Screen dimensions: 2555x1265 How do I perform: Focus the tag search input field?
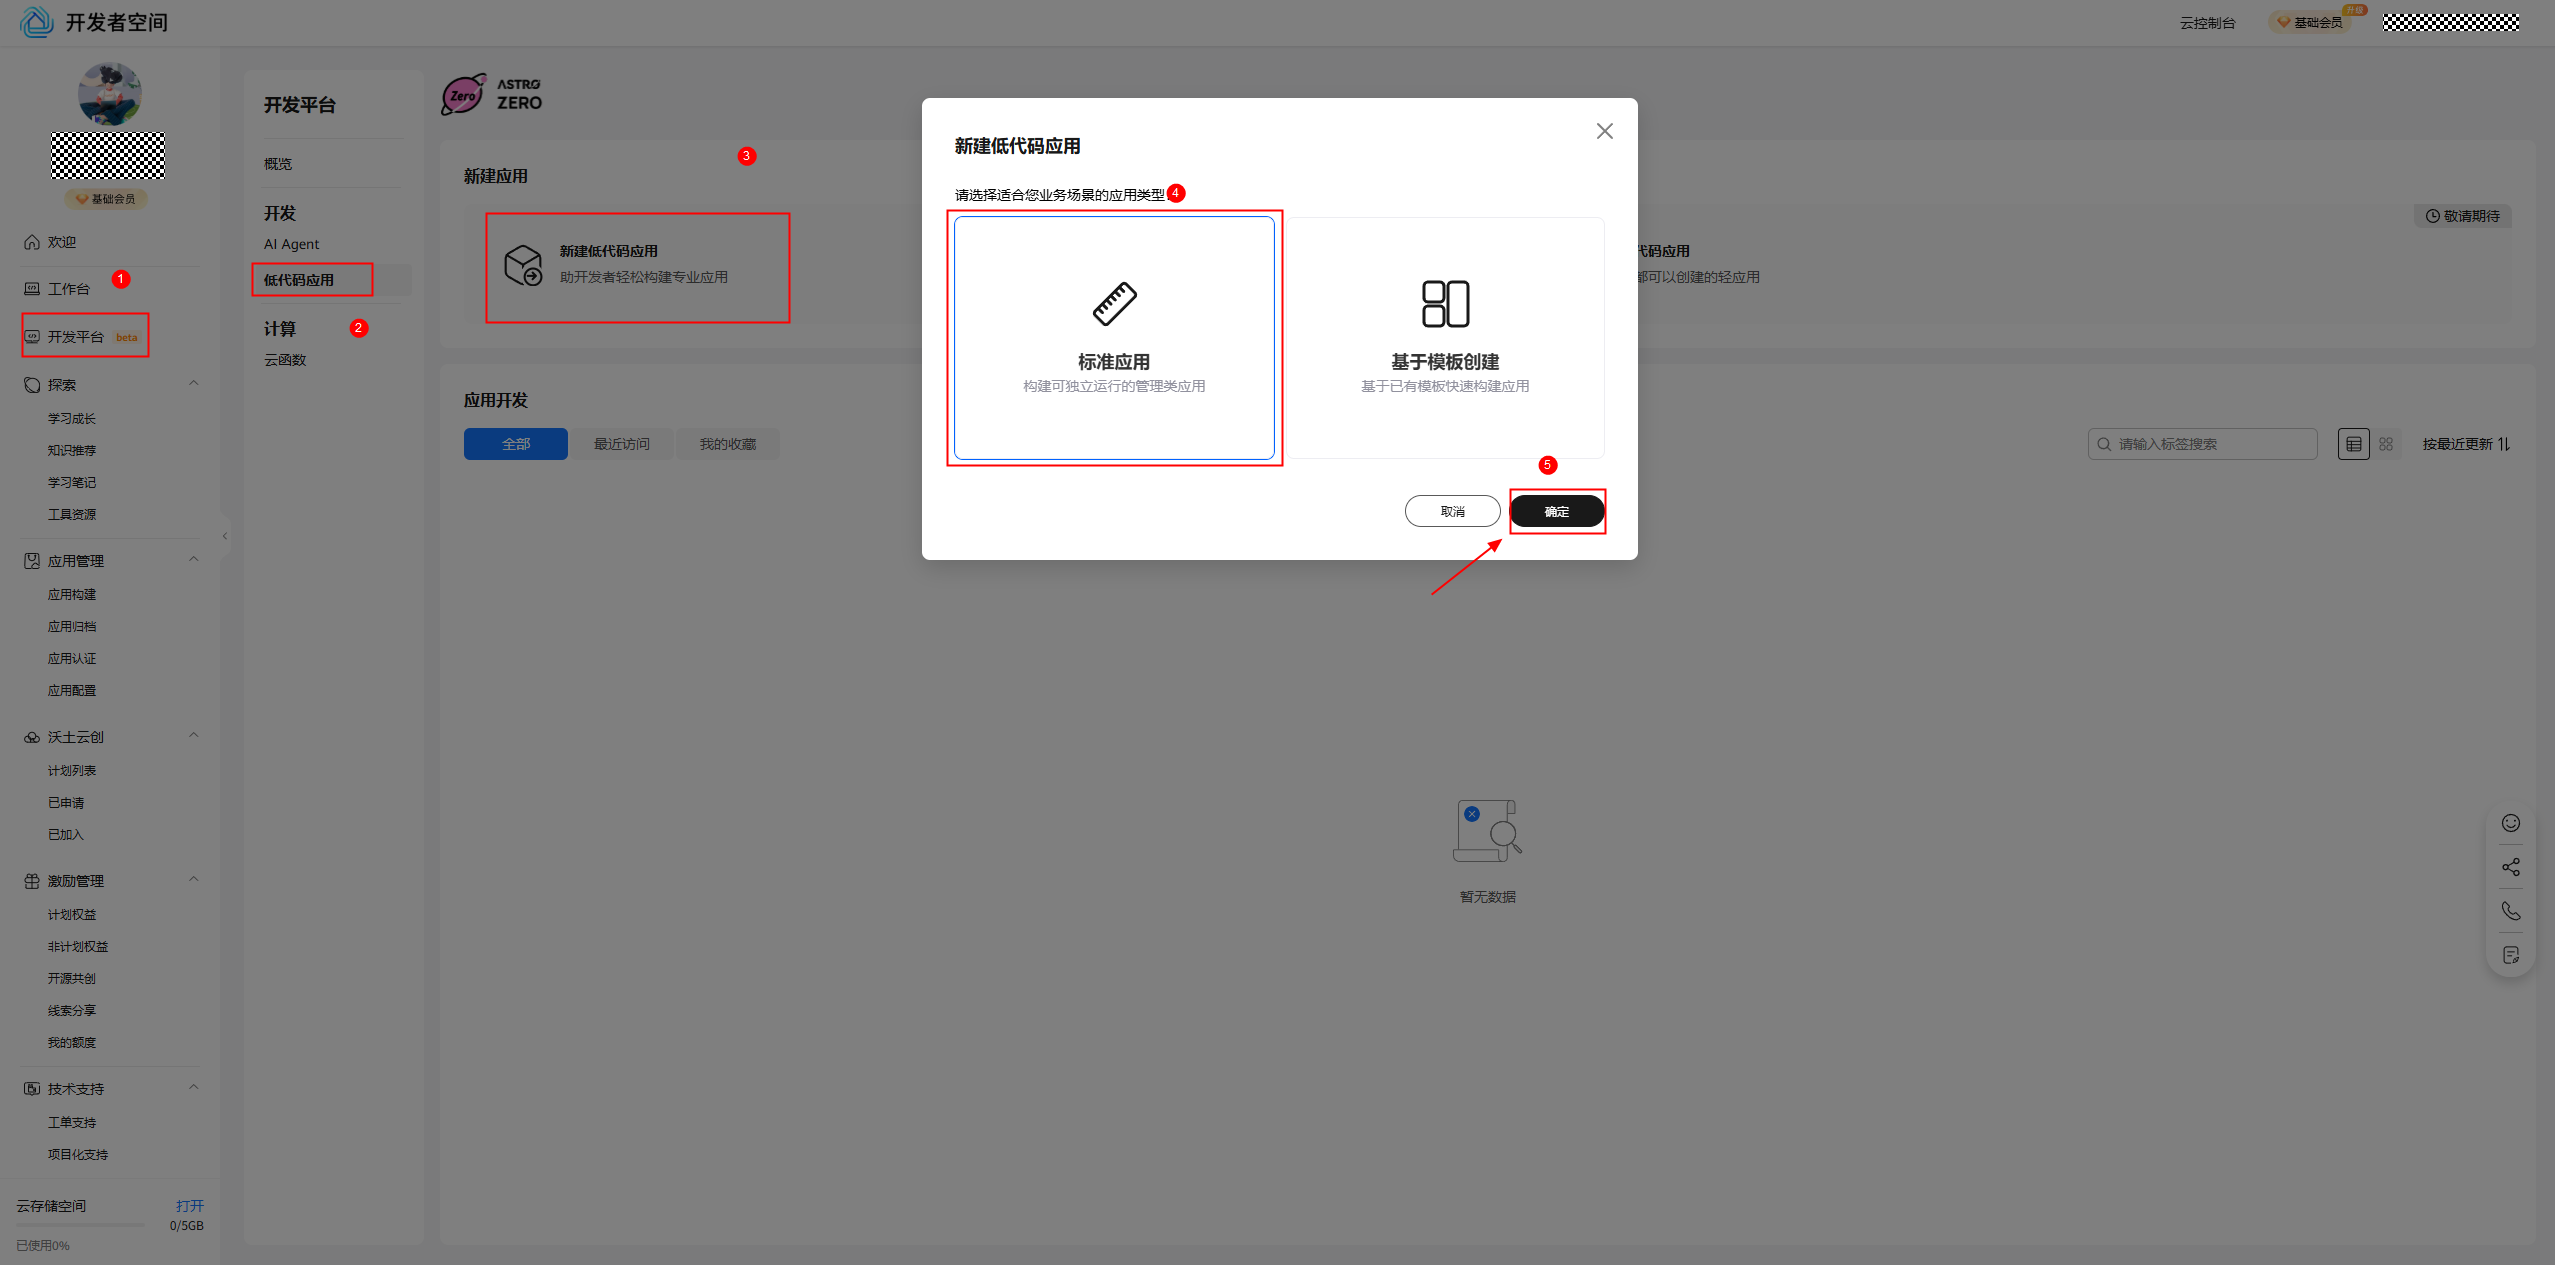coord(2210,444)
